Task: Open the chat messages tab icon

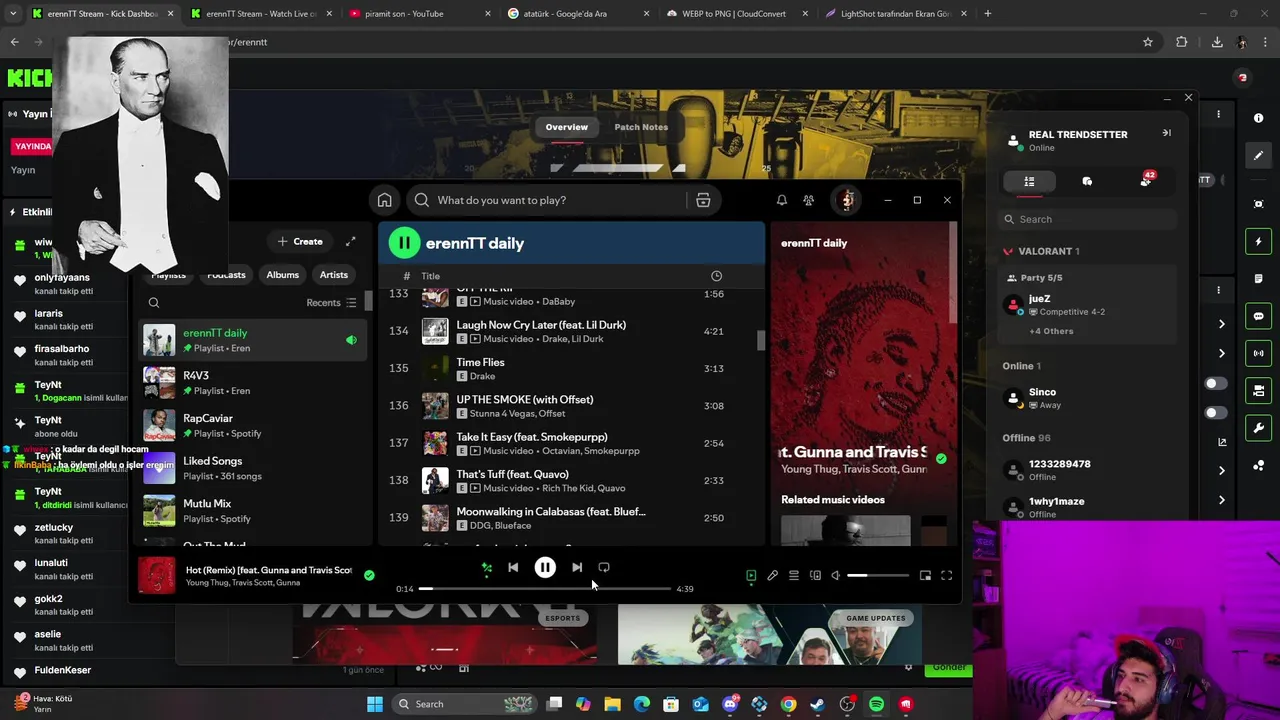Action: [1087, 181]
